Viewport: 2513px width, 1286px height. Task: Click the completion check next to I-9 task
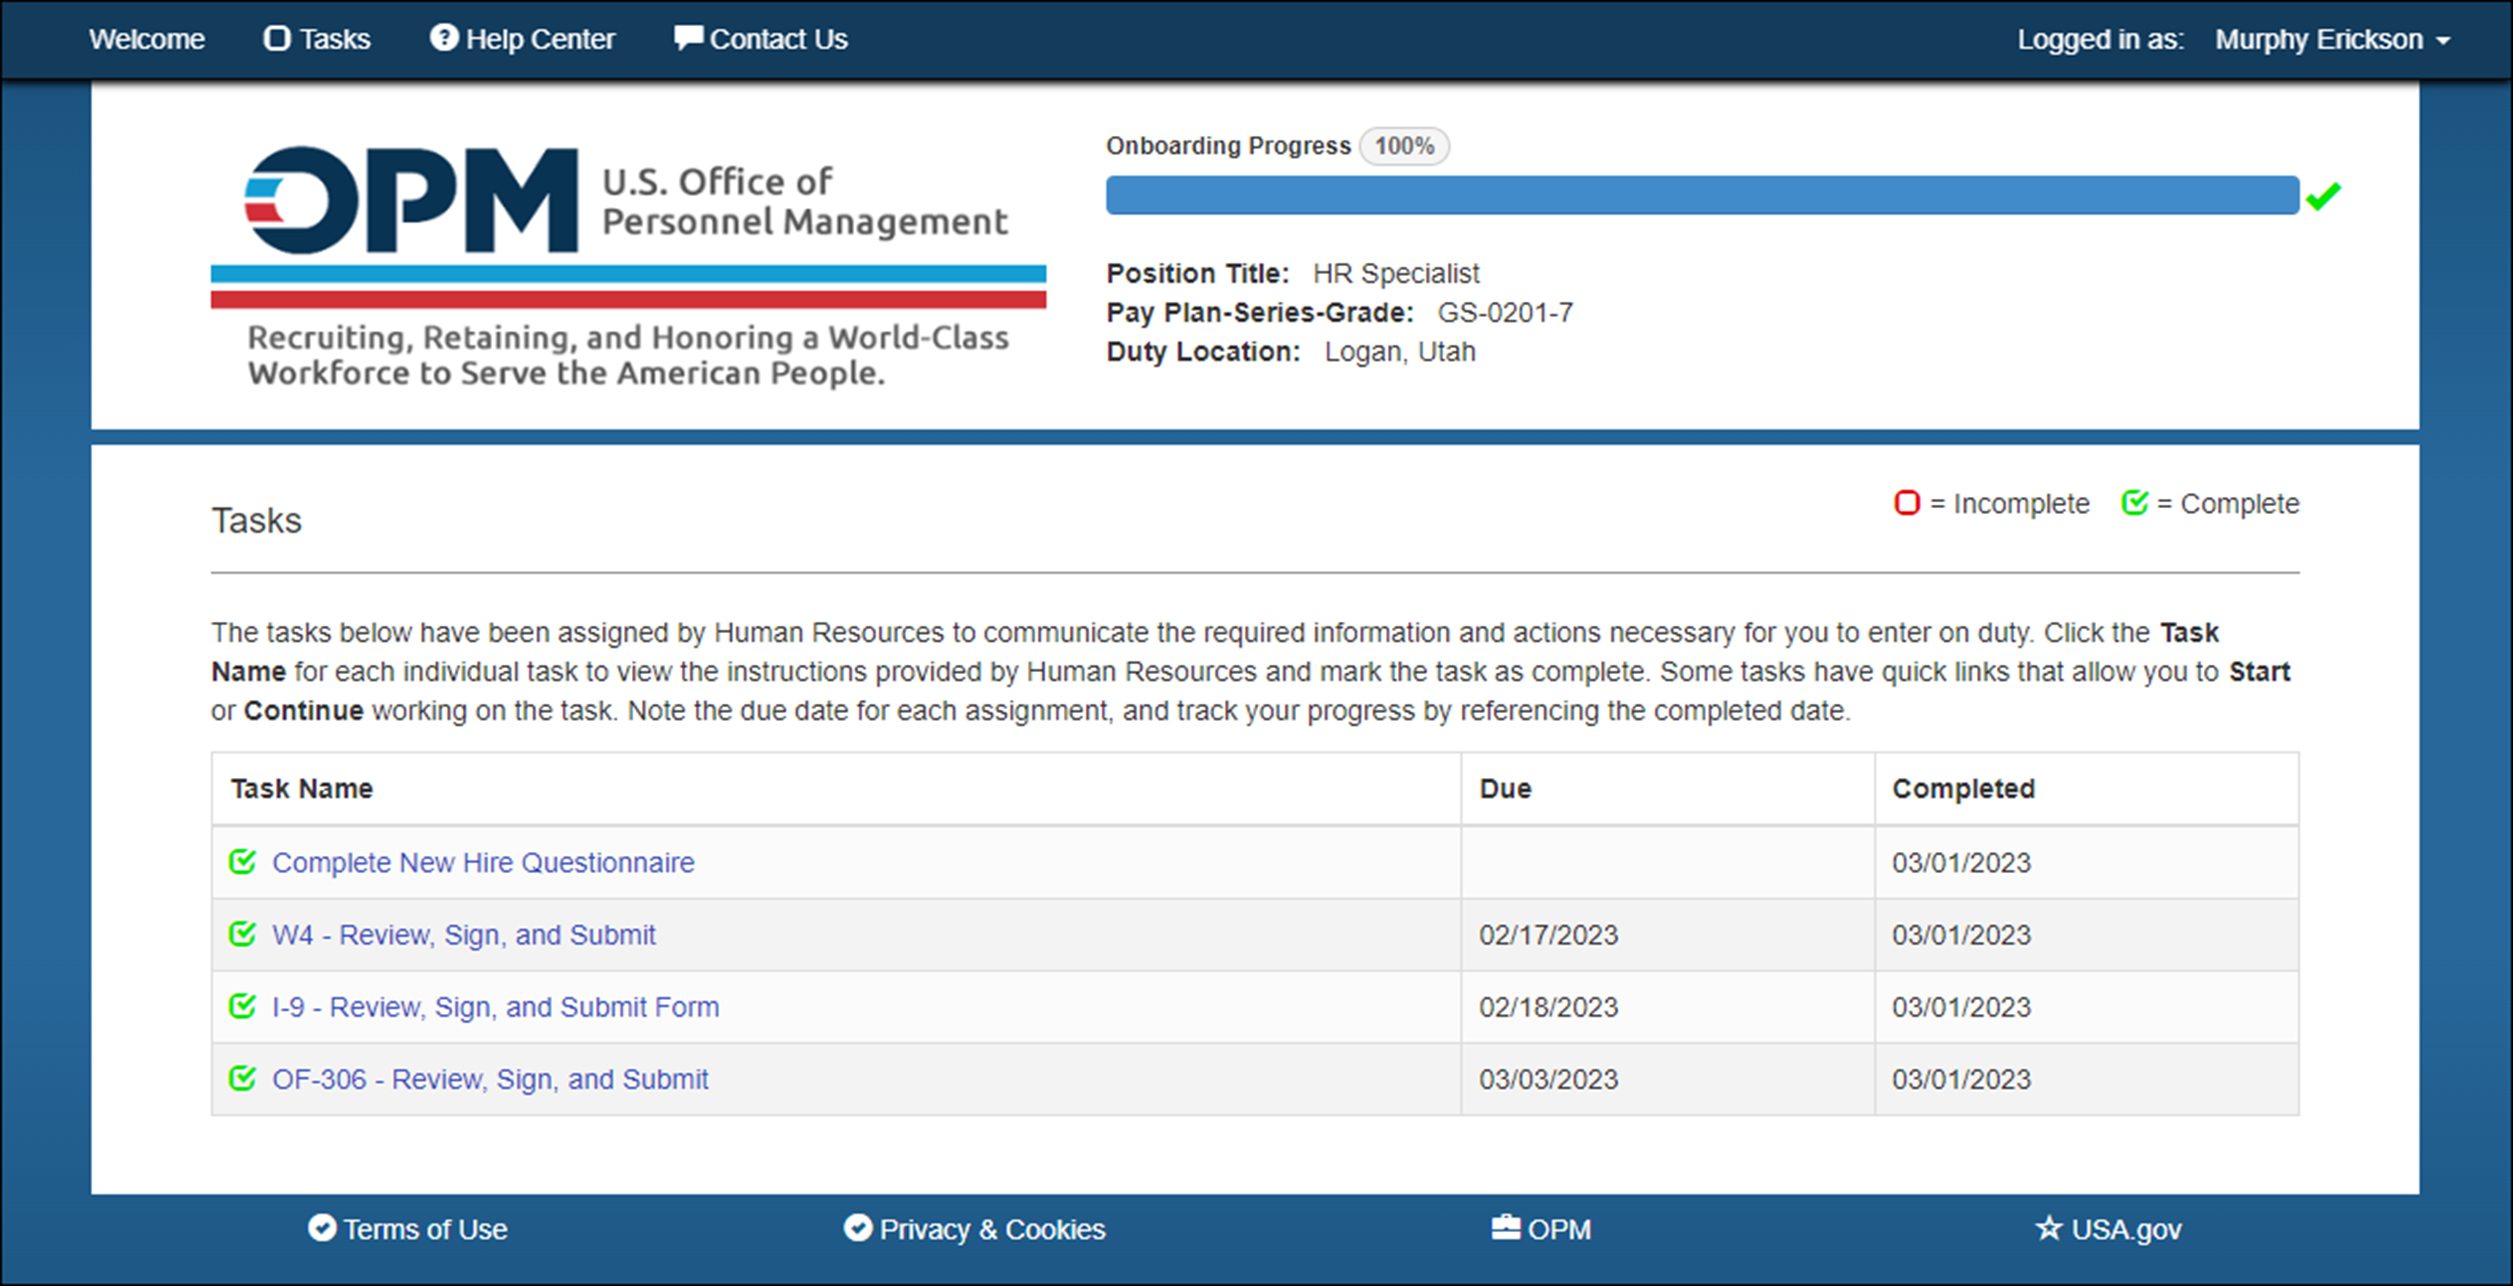click(x=241, y=1007)
